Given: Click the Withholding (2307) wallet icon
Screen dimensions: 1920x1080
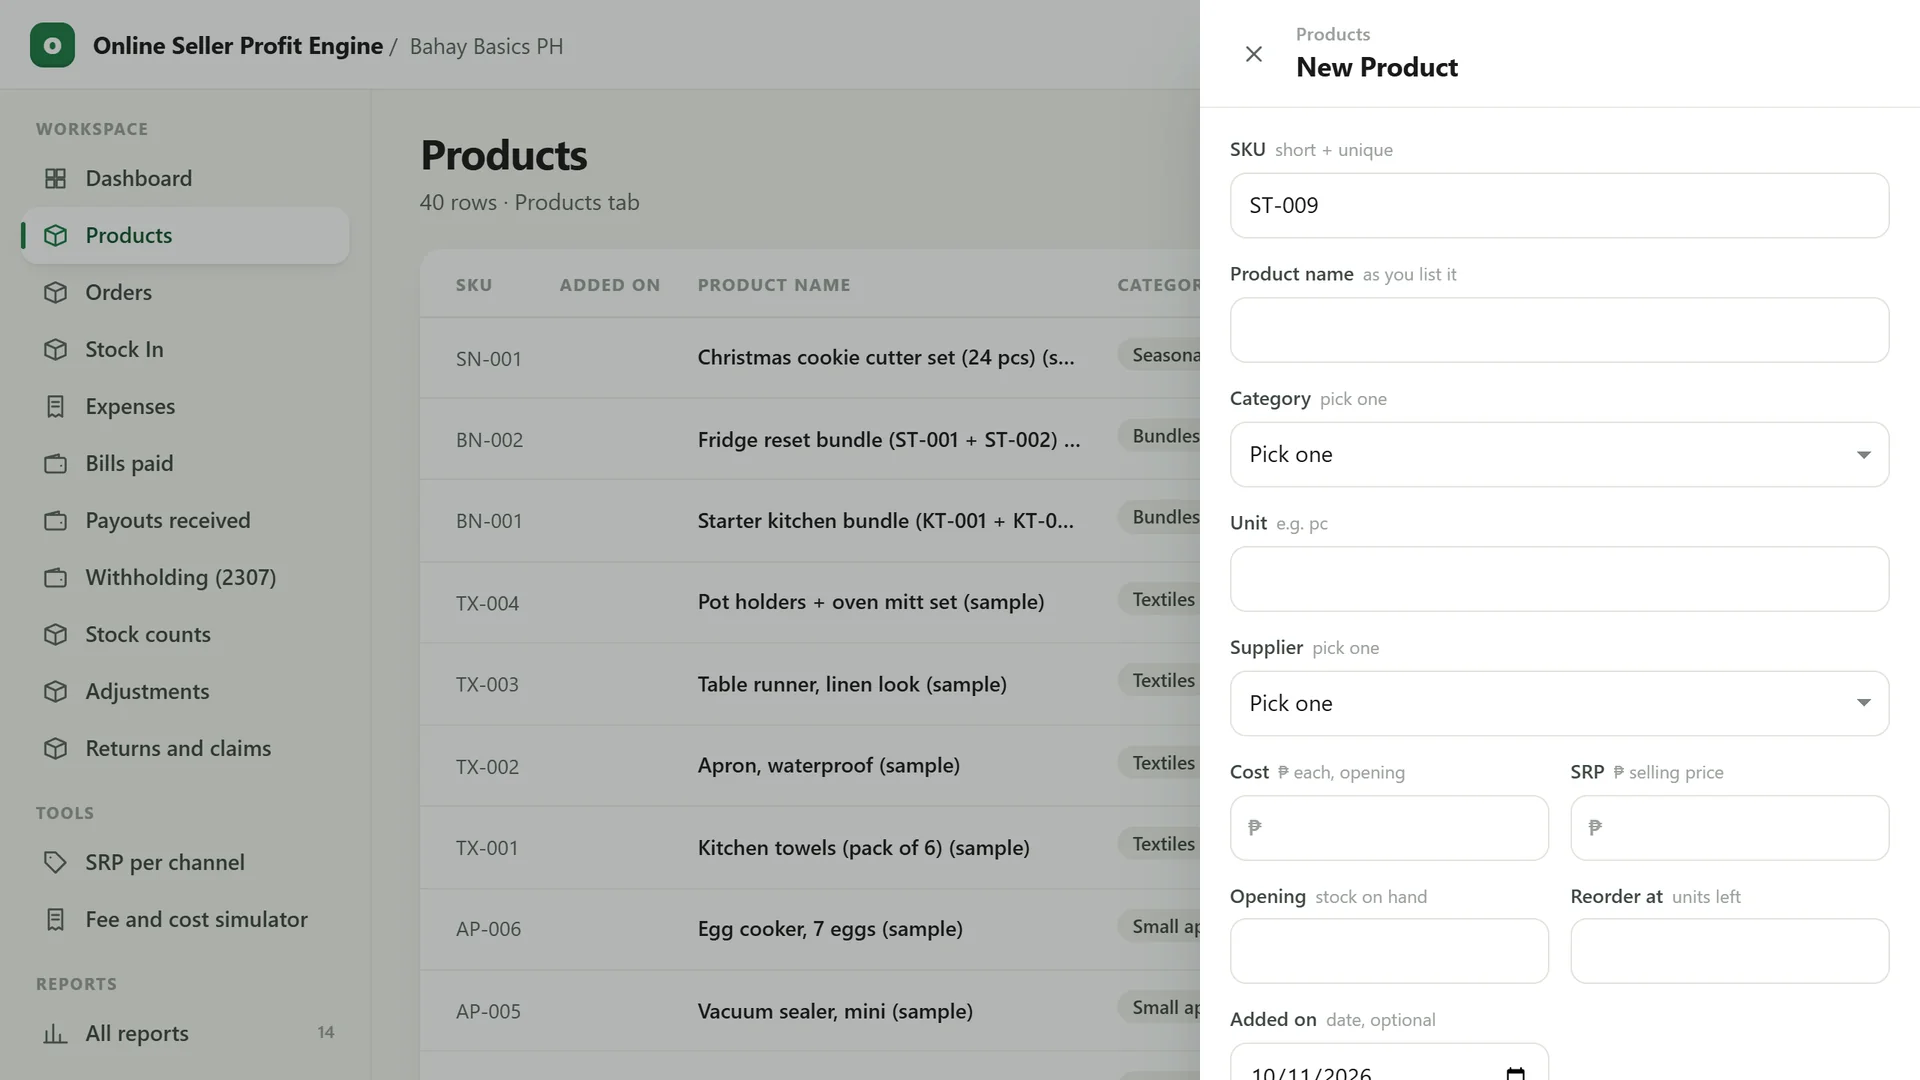Looking at the screenshot, I should [x=56, y=577].
